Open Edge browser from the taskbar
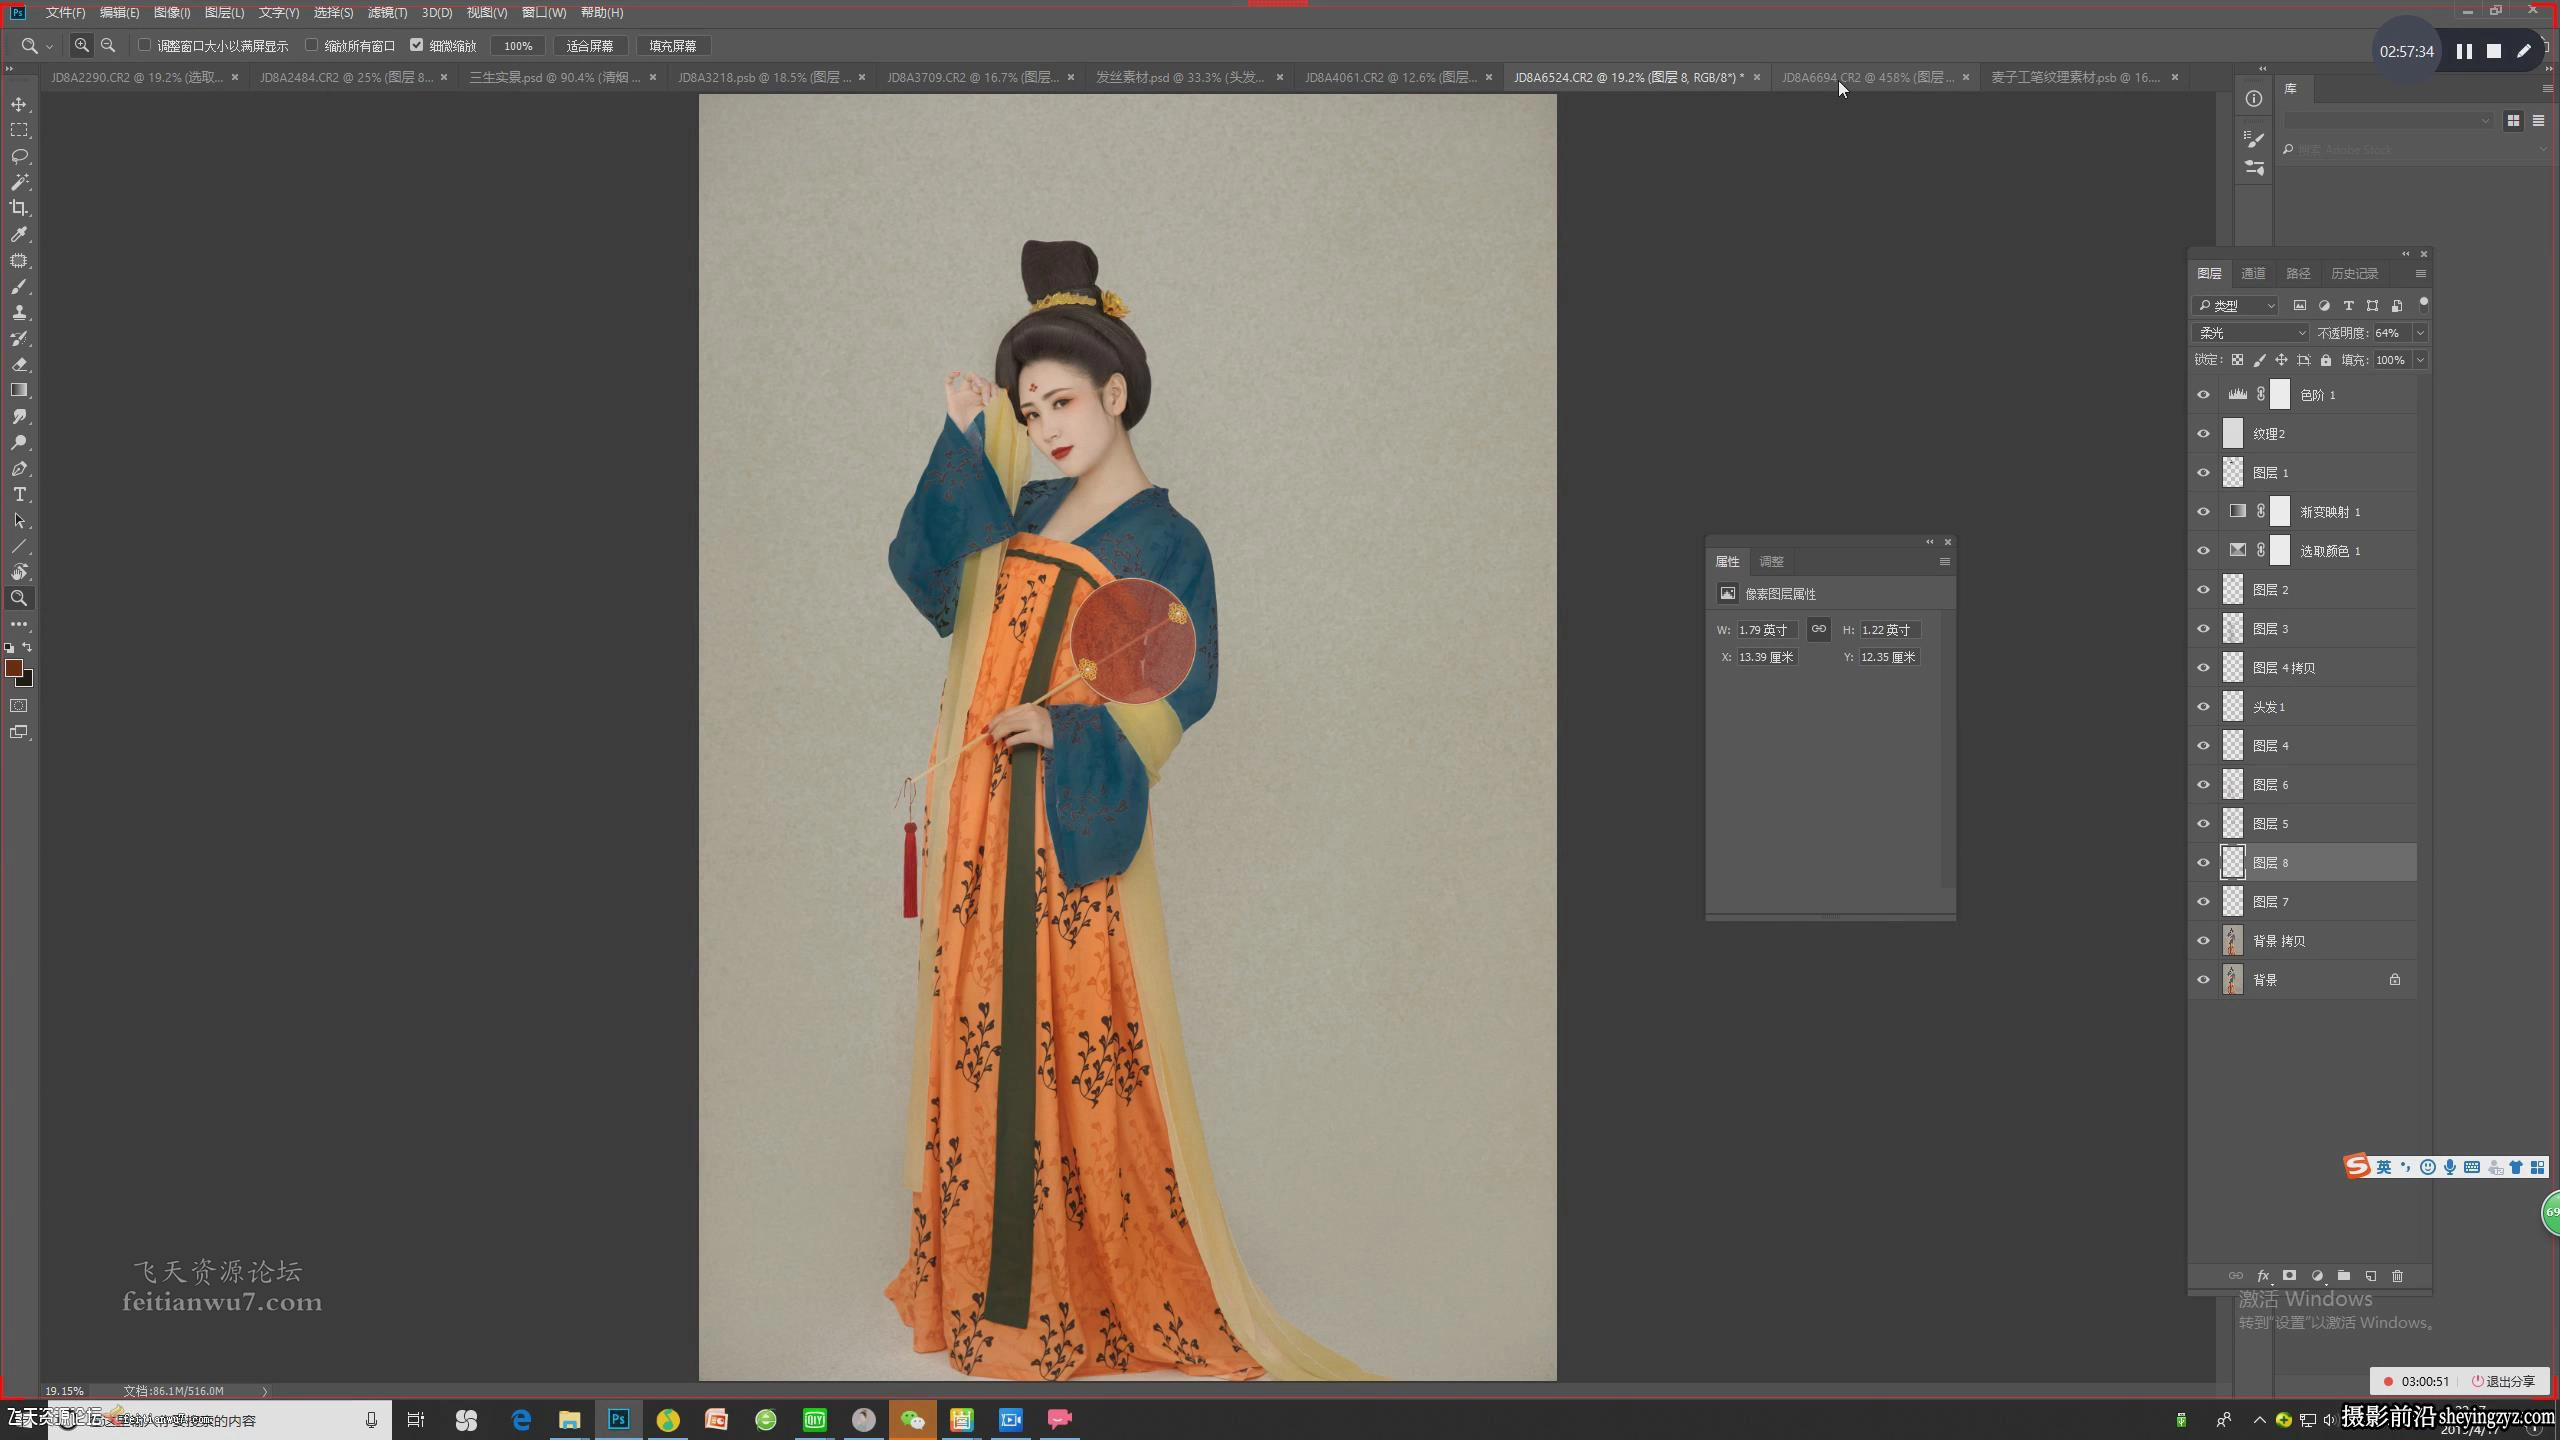This screenshot has width=2560, height=1440. coord(521,1419)
